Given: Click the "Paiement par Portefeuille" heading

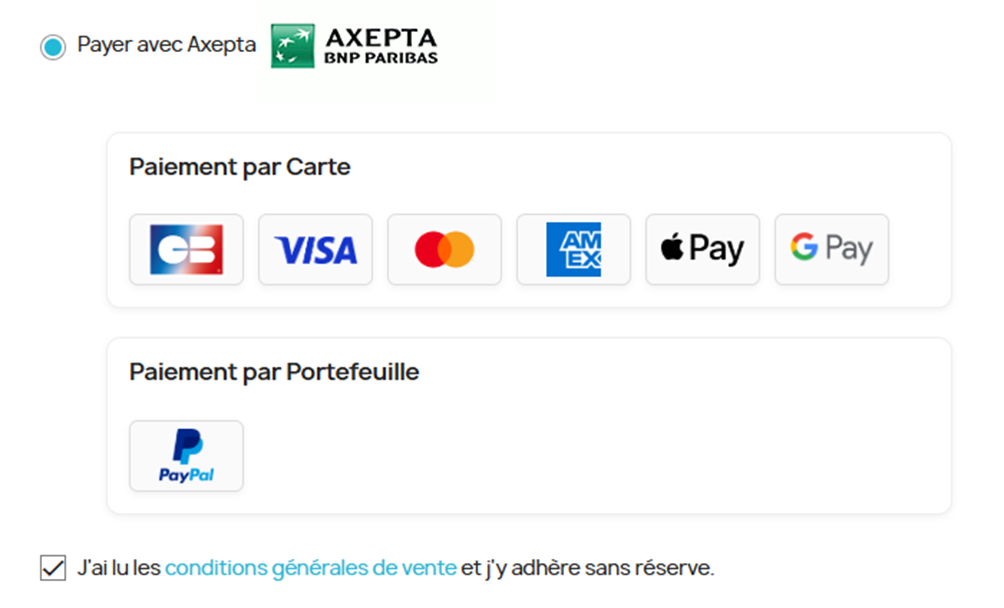Looking at the screenshot, I should click(274, 372).
